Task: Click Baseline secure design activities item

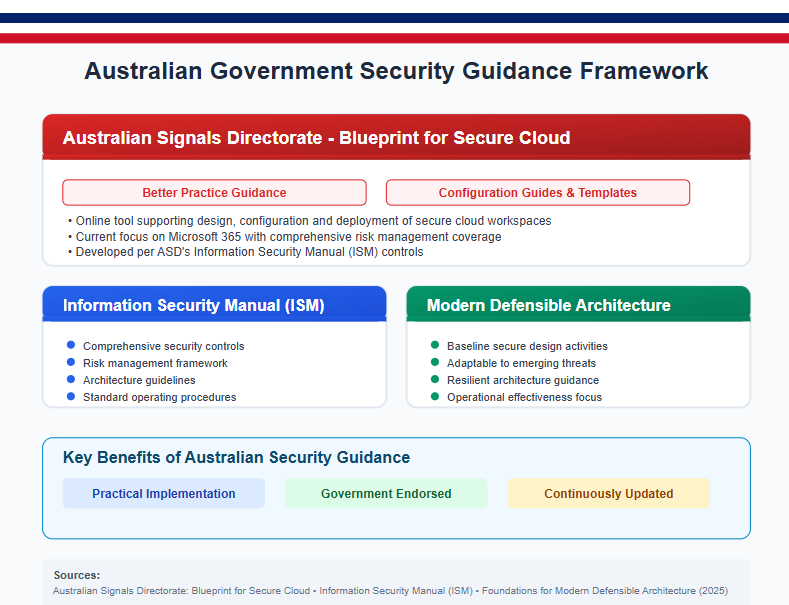Action: [527, 346]
